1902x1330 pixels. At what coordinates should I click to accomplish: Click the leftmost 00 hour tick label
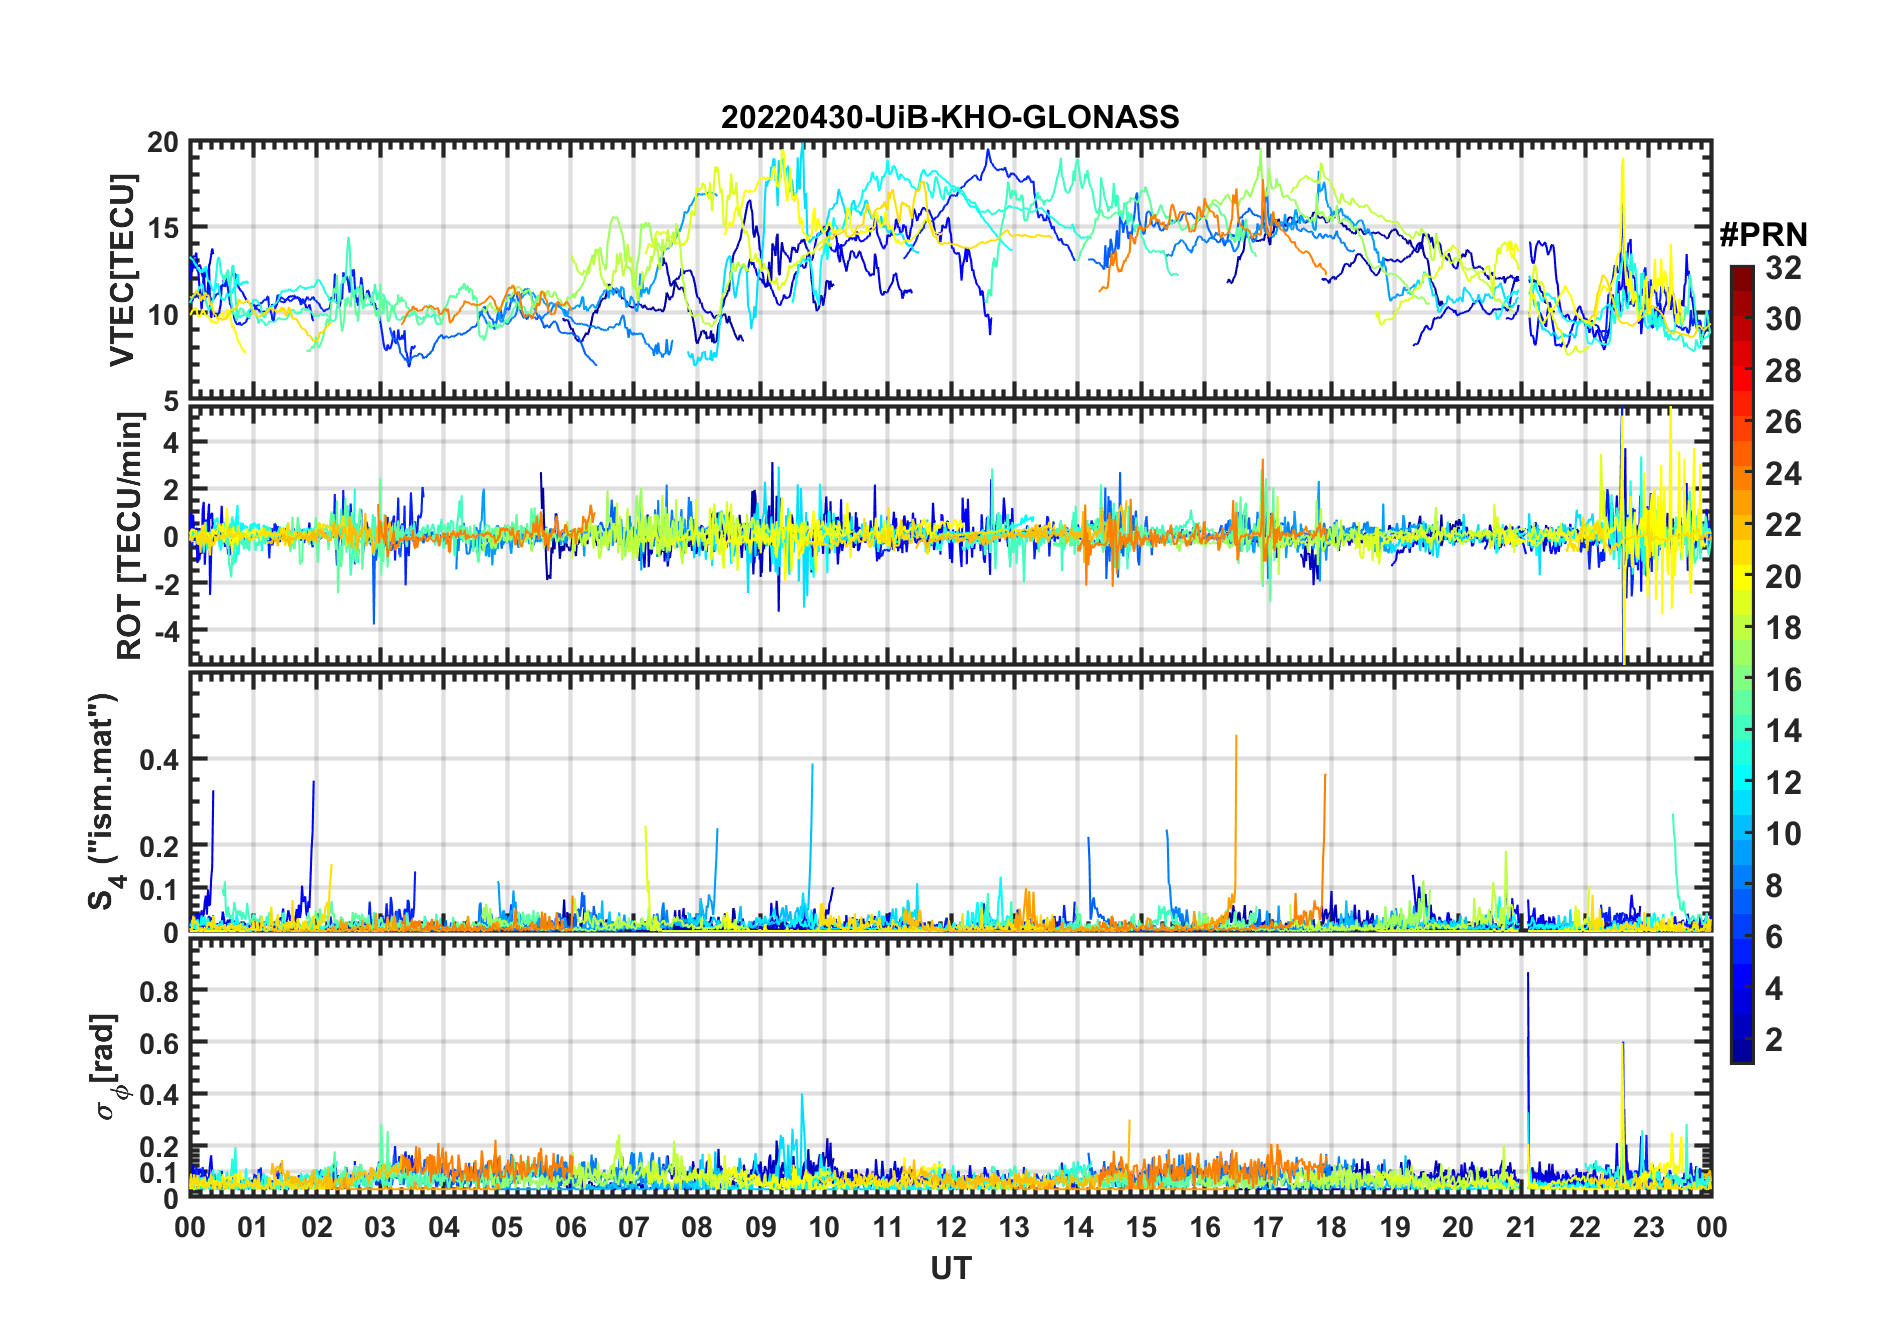tap(190, 1227)
